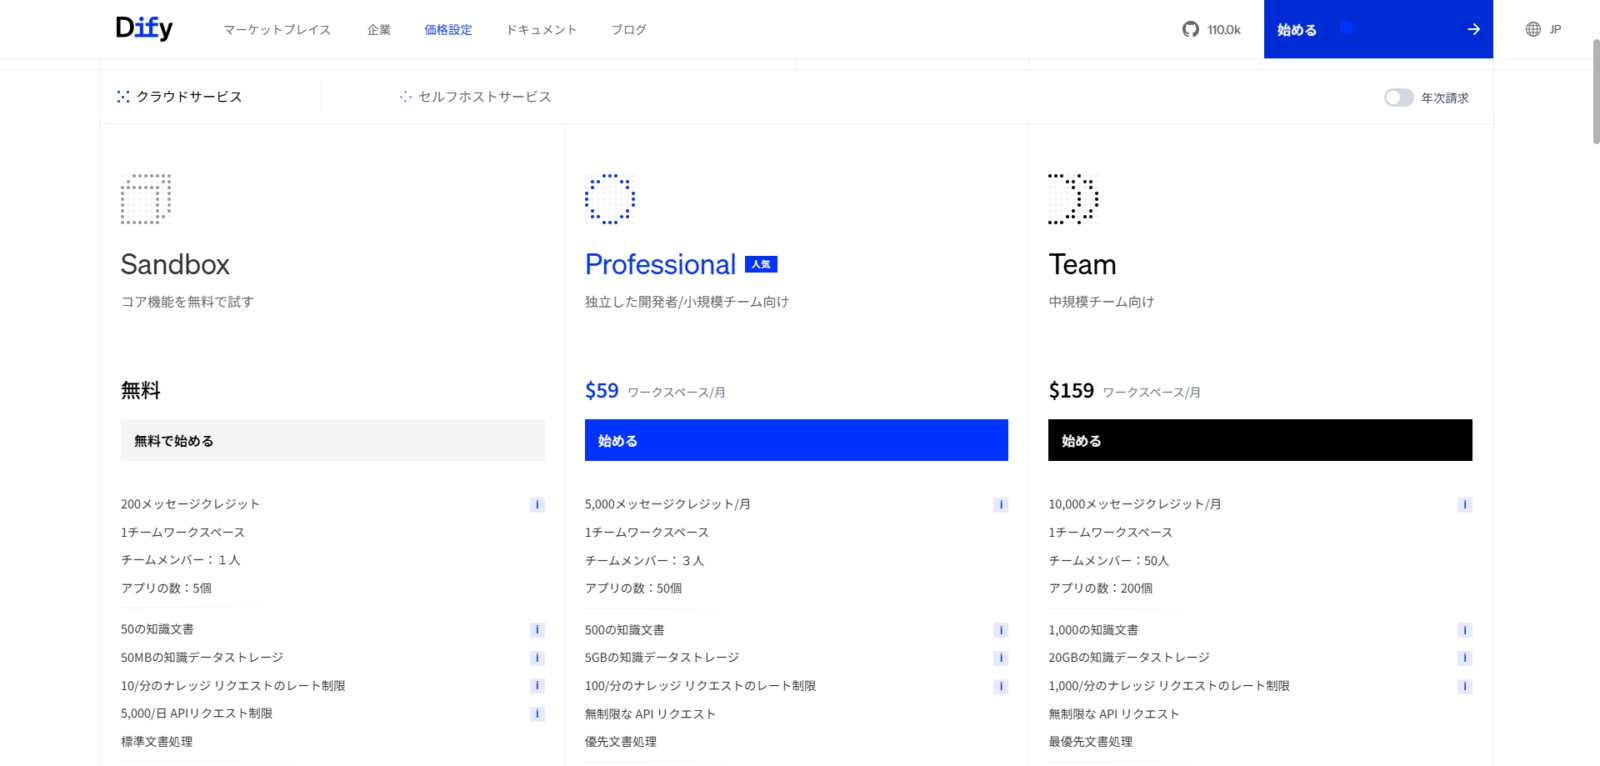Screen dimensions: 1600x766
Task: Click アプリの数：50個 text
Action: (x=633, y=589)
